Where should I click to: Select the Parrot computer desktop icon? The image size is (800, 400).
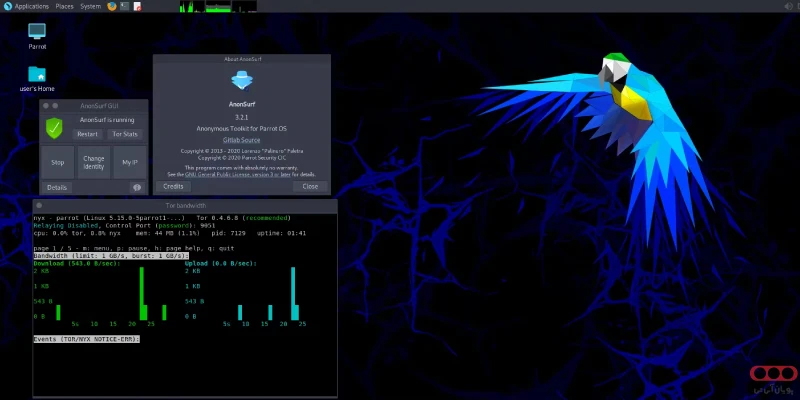click(37, 36)
